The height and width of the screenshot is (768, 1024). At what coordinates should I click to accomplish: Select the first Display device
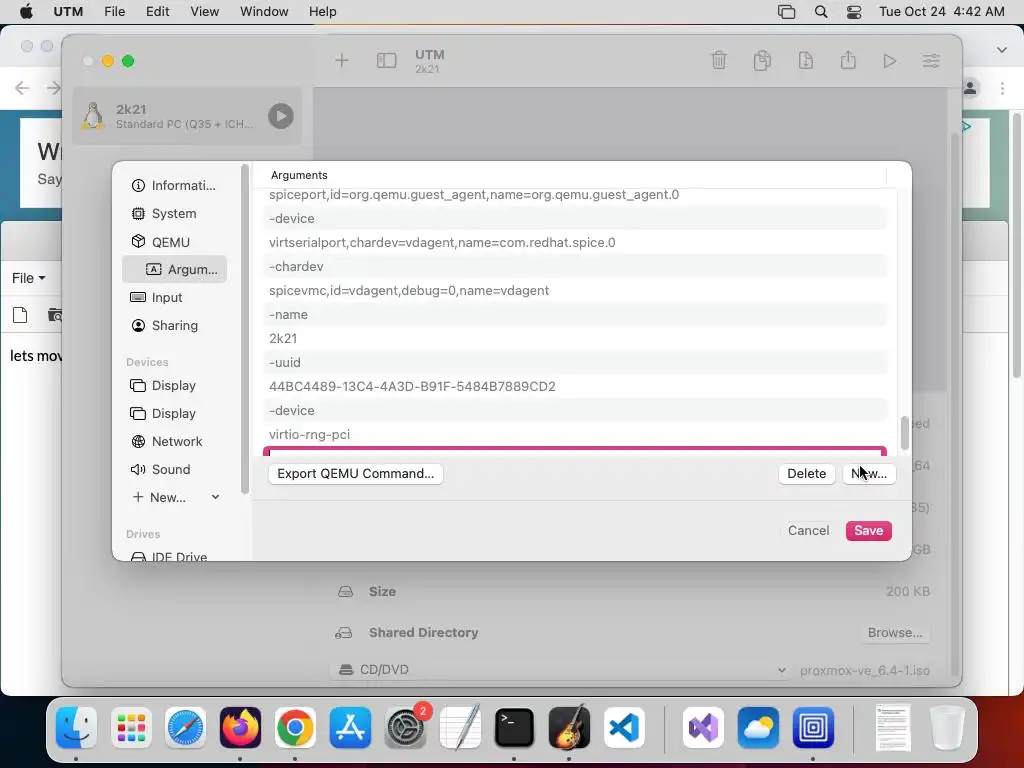coord(174,385)
